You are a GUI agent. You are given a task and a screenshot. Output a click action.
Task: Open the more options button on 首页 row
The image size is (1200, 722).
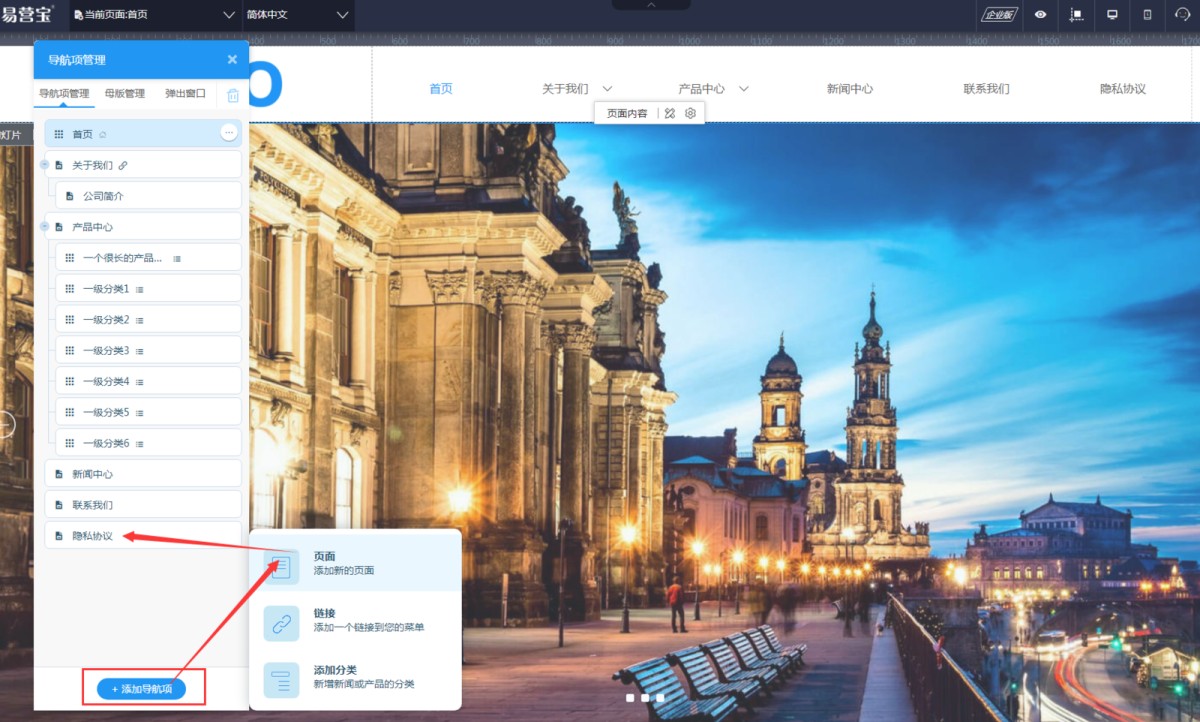click(x=229, y=133)
